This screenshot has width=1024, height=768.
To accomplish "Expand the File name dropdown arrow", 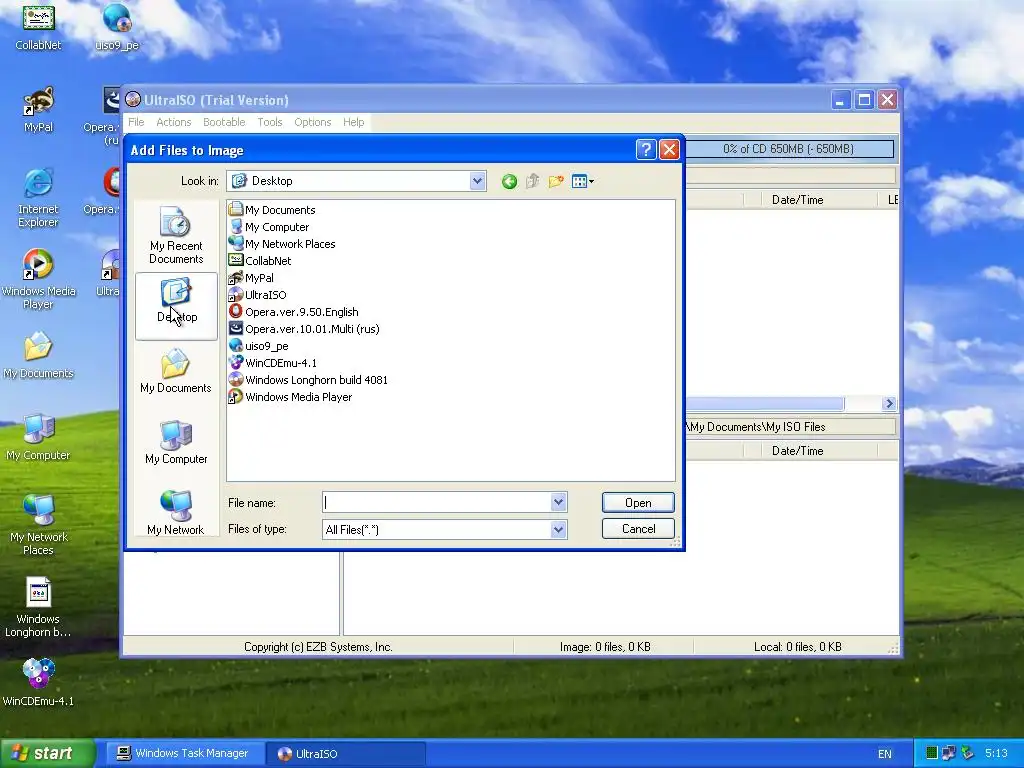I will [x=558, y=502].
